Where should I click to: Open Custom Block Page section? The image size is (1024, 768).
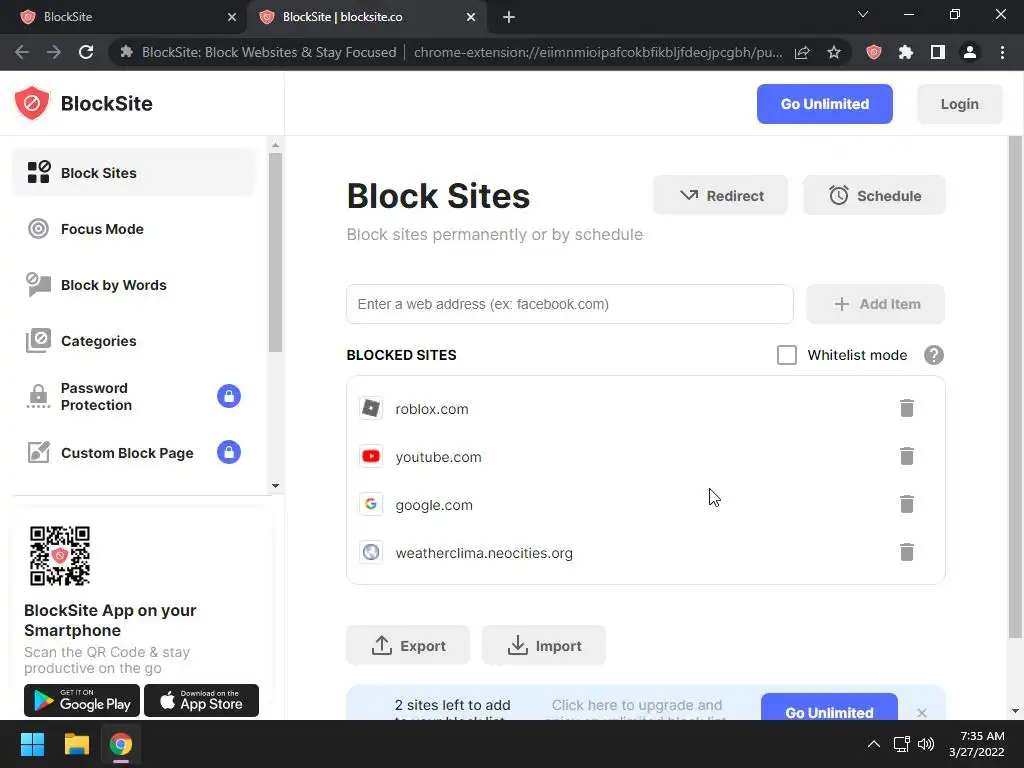tap(133, 453)
